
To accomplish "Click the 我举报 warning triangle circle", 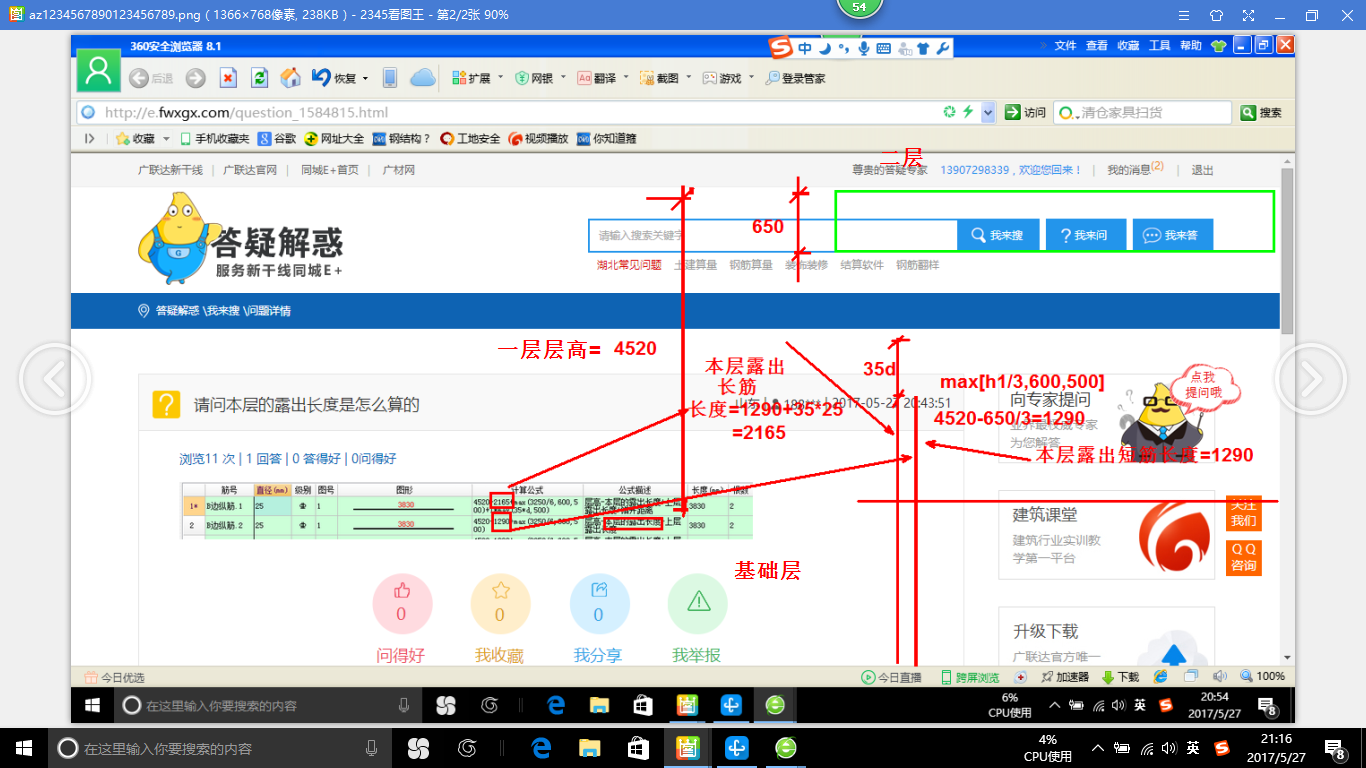I will click(x=698, y=604).
